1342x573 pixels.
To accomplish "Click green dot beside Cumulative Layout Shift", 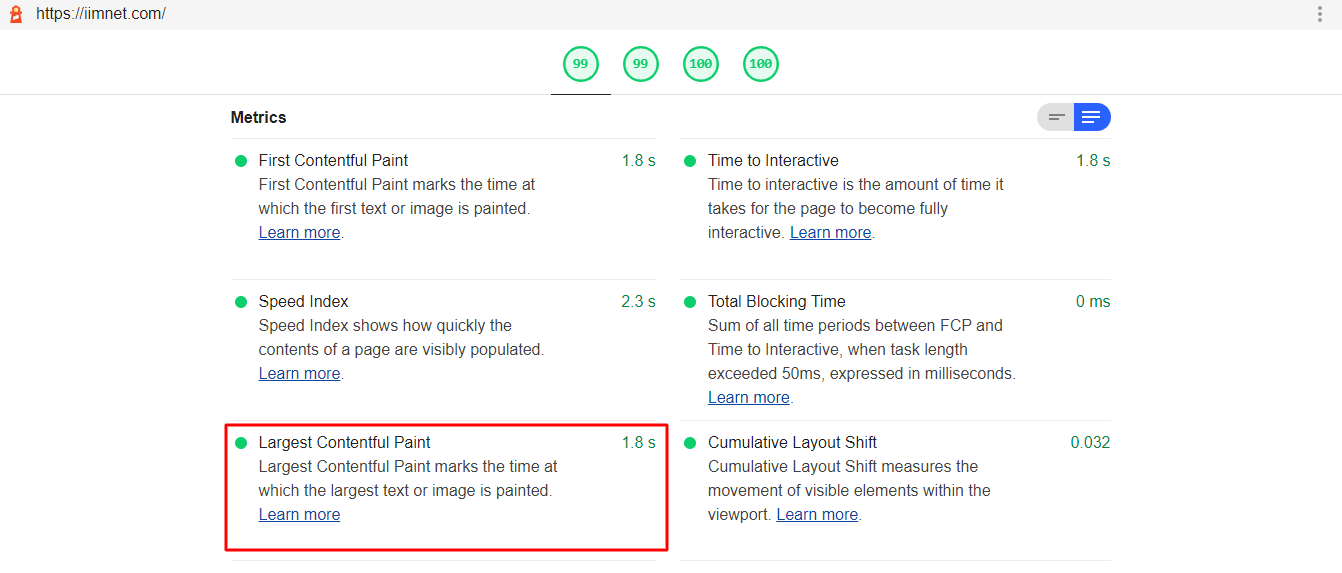I will 690,443.
